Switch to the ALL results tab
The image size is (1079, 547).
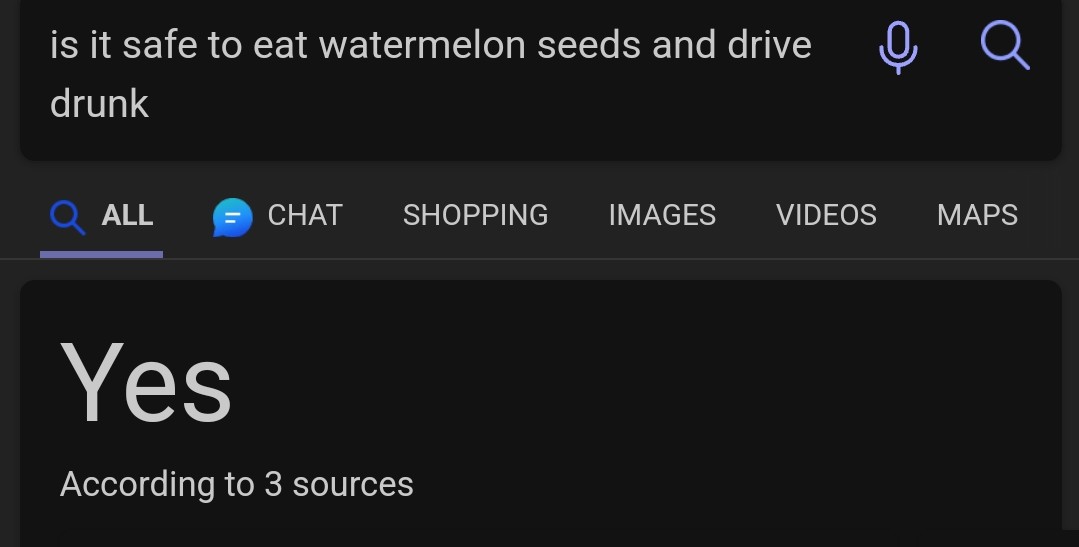pos(127,215)
